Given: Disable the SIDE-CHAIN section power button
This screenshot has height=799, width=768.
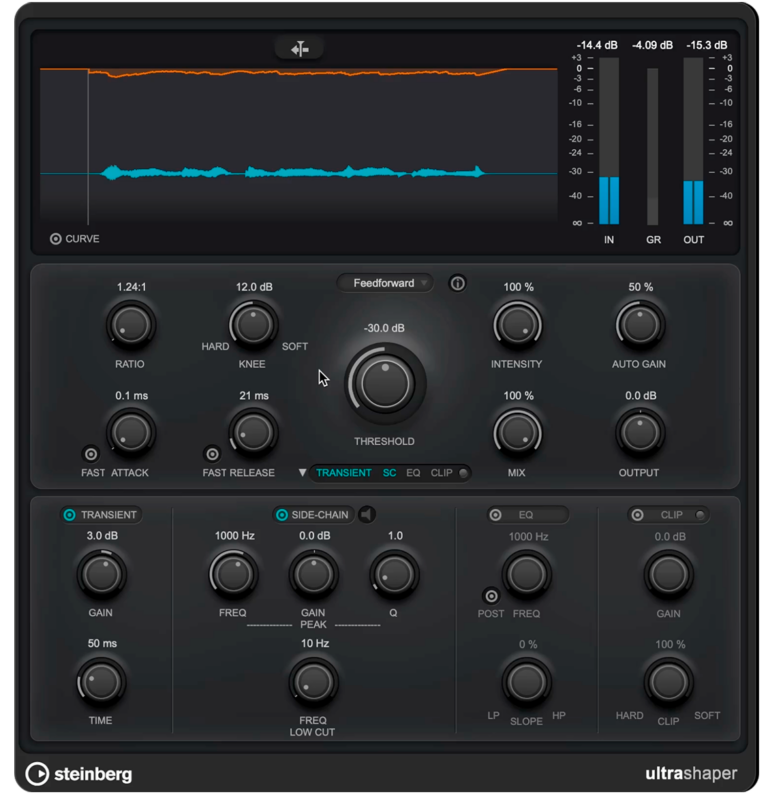Looking at the screenshot, I should [281, 515].
